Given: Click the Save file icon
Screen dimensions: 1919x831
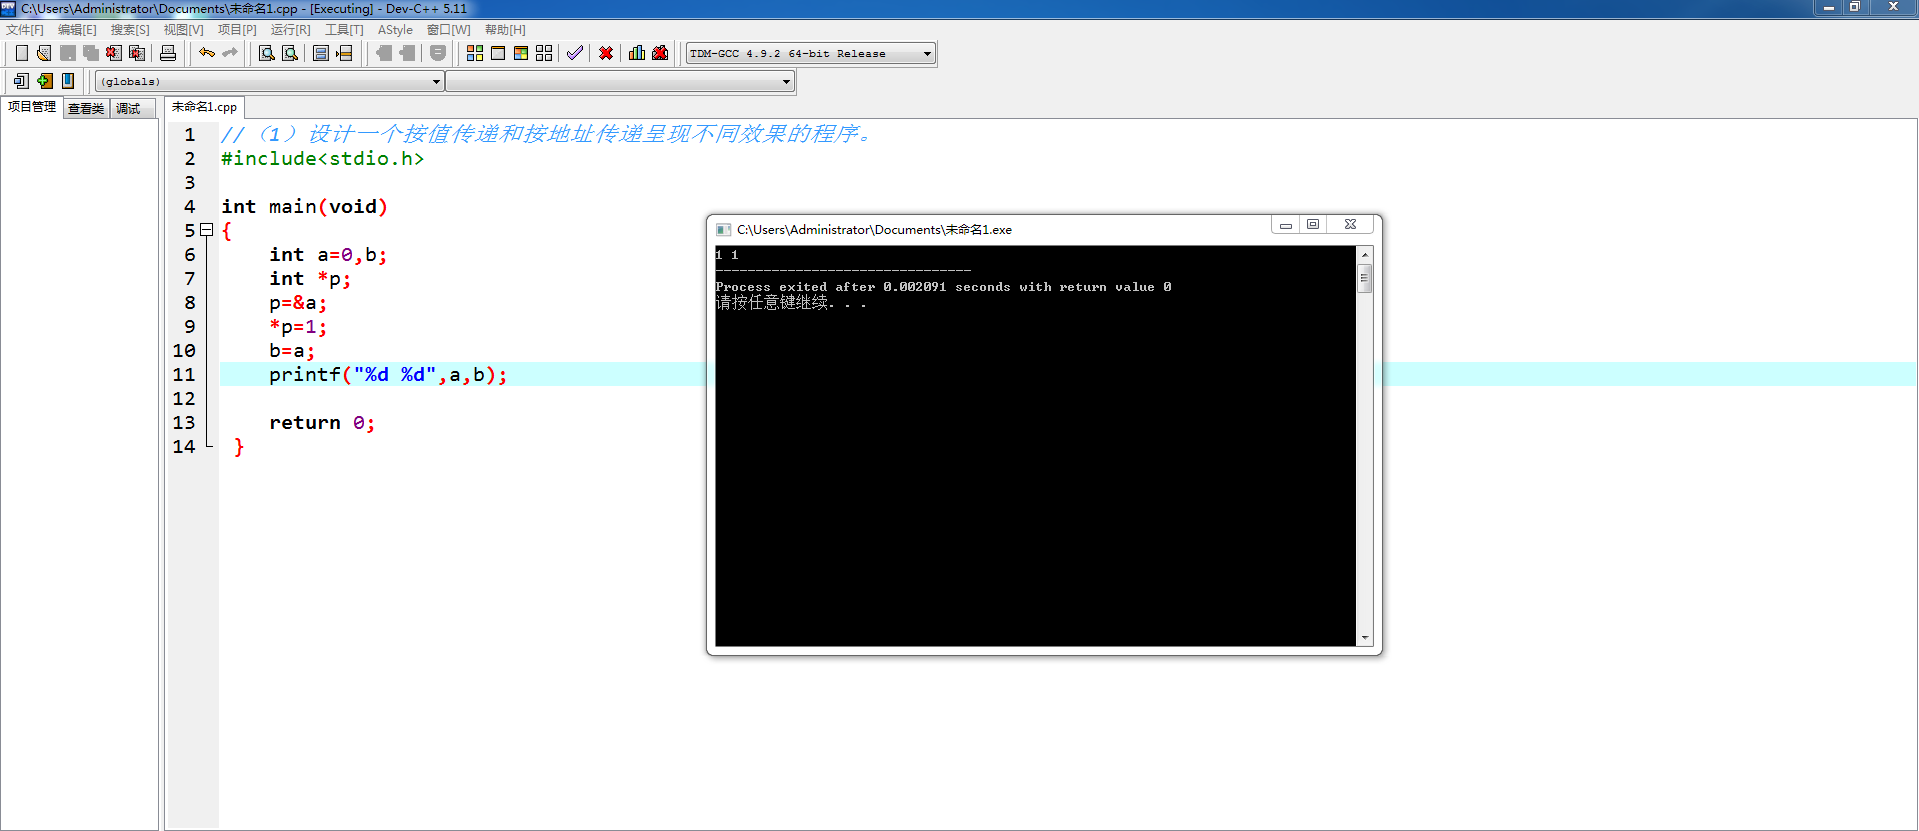Looking at the screenshot, I should 68,53.
